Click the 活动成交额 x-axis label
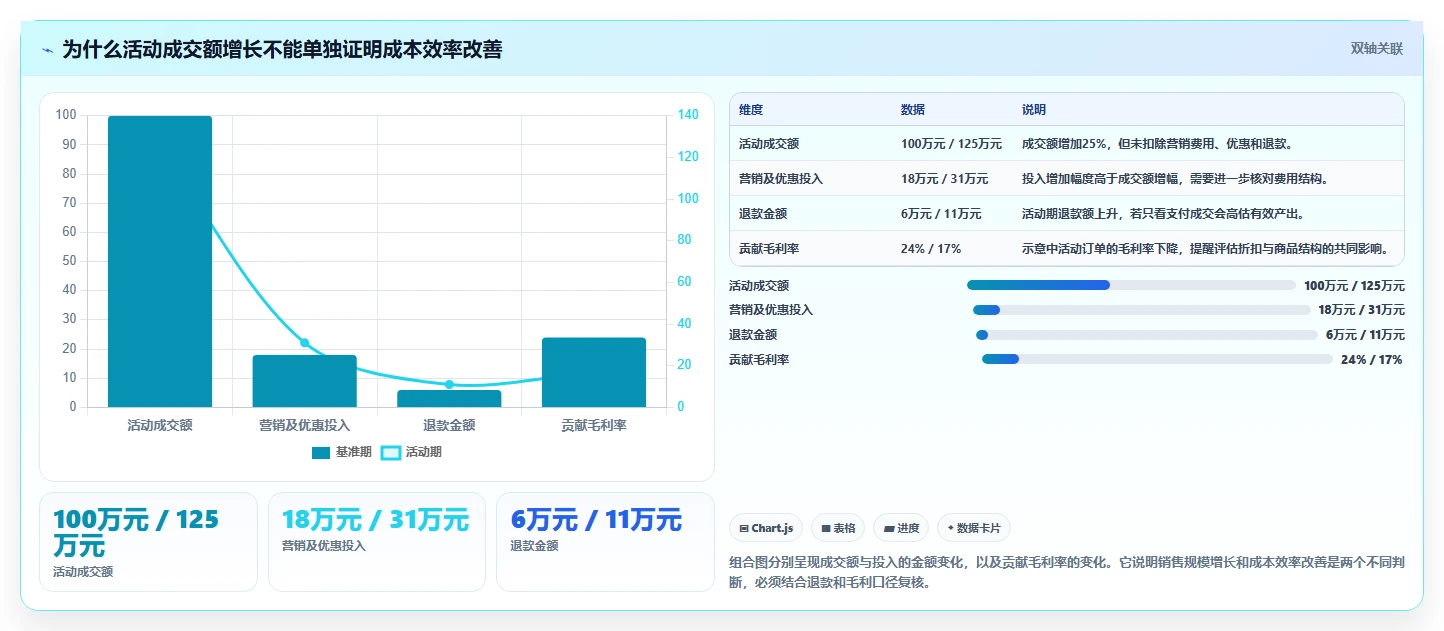Viewport: 1444px width, 631px height. (x=160, y=425)
